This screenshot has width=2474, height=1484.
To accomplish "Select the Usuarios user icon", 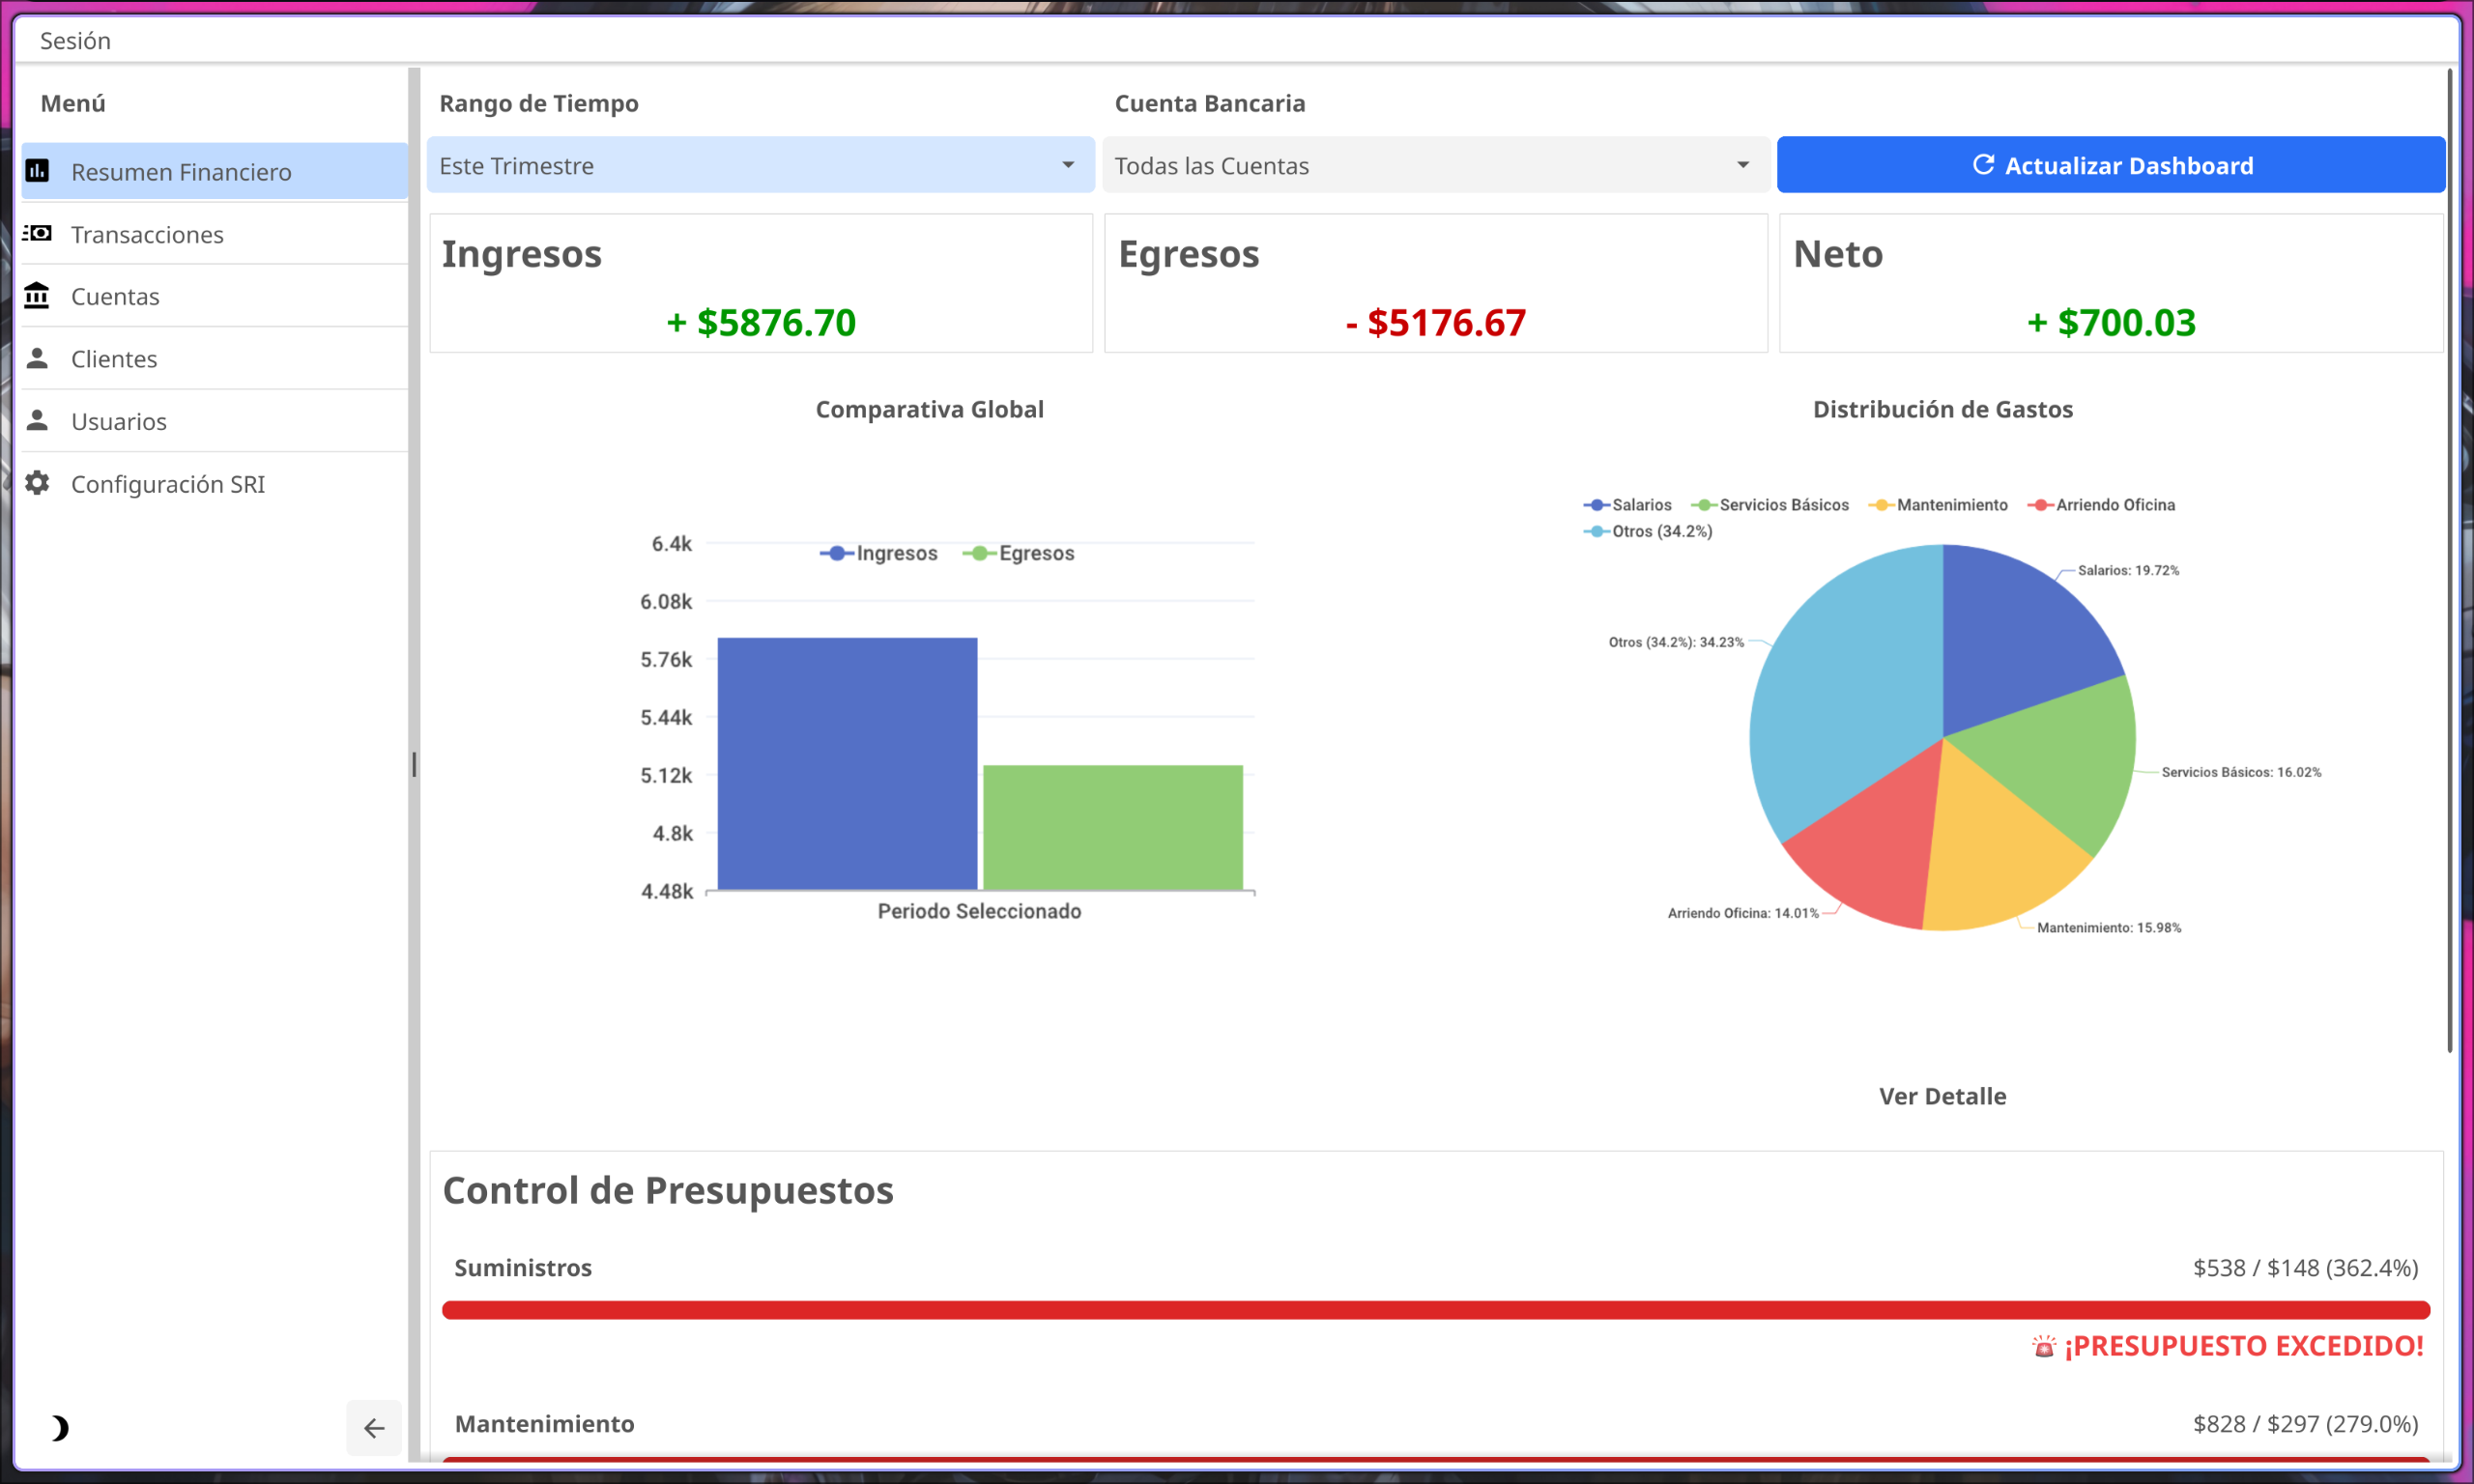I will [38, 420].
